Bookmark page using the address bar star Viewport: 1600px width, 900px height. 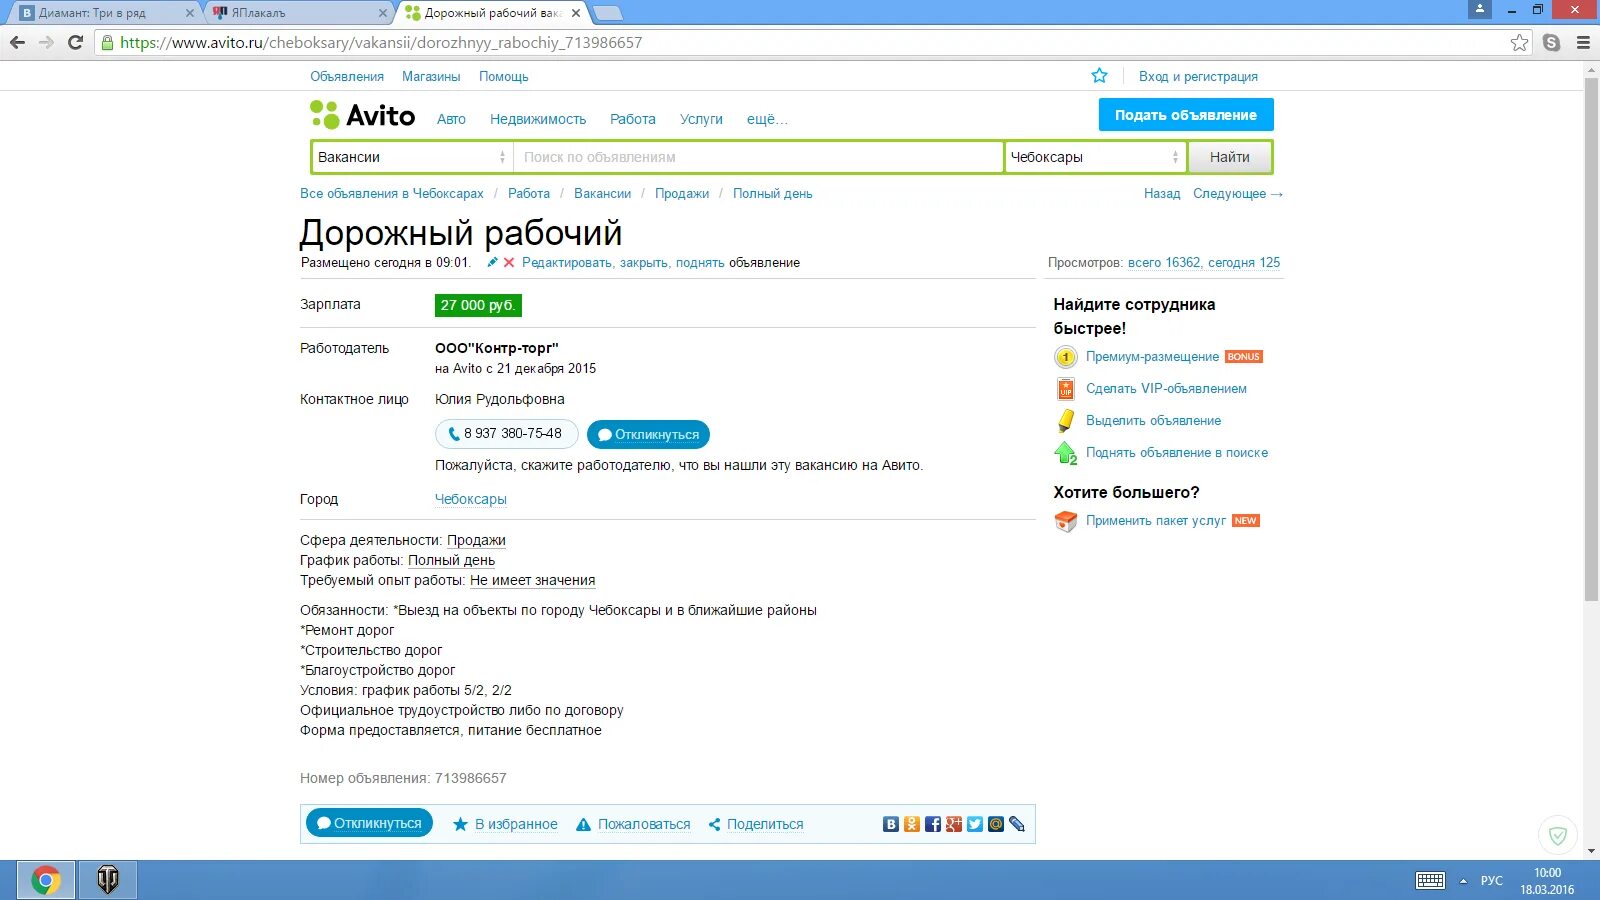pyautogui.click(x=1519, y=42)
